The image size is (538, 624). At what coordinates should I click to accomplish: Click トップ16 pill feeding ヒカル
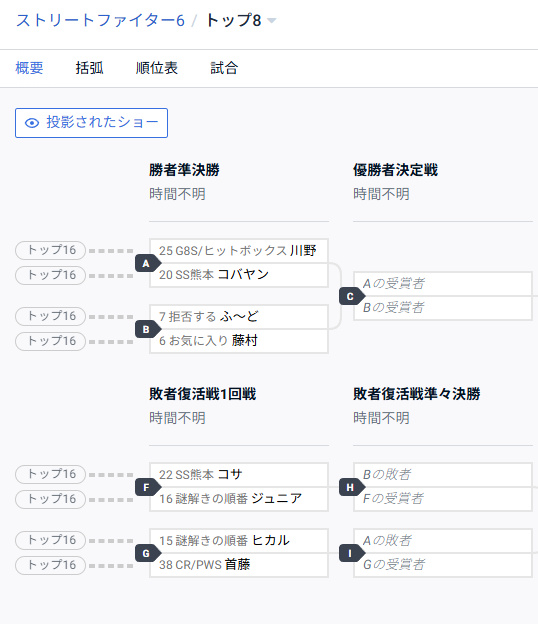point(51,540)
